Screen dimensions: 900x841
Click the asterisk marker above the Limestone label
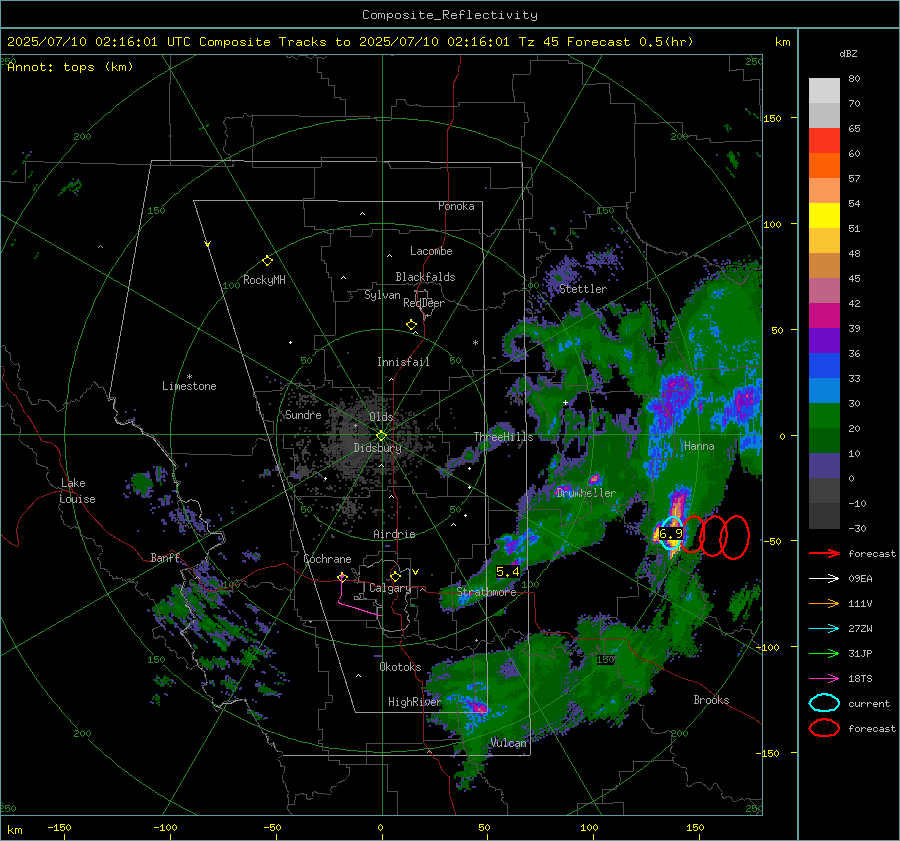pyautogui.click(x=189, y=377)
